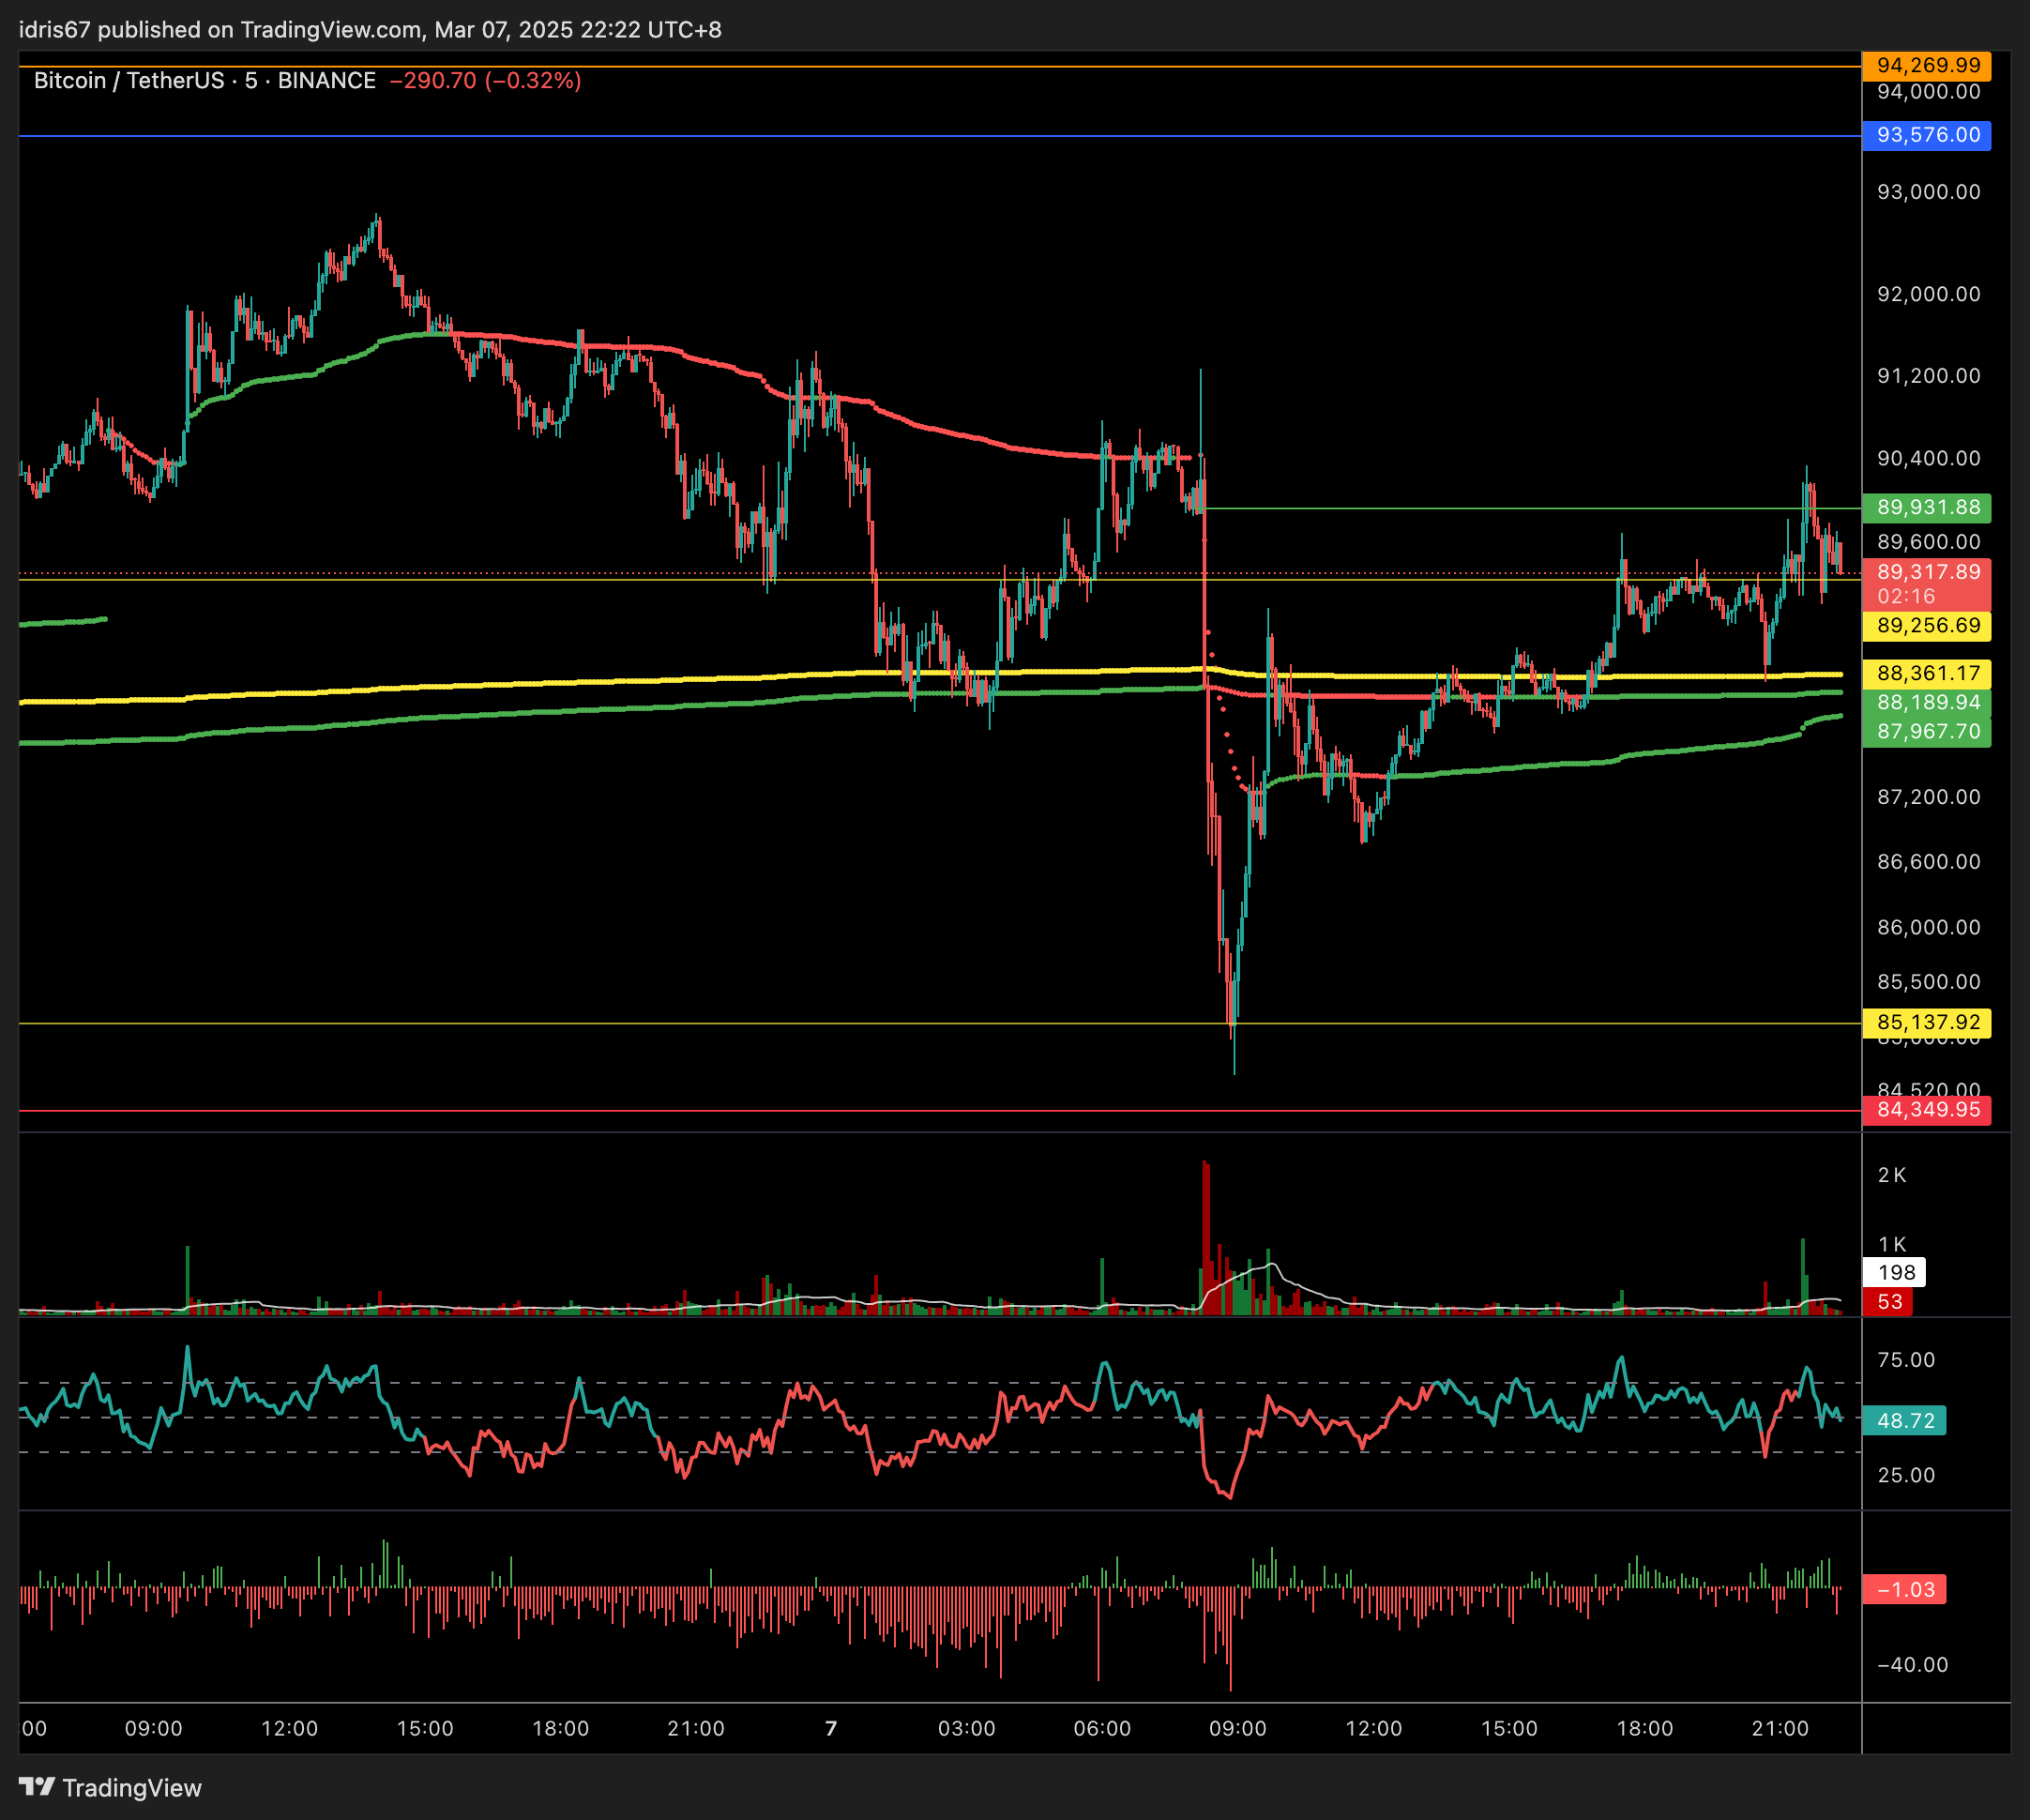Image resolution: width=2030 pixels, height=1820 pixels.
Task: Click the bold 7 date label on time axis
Action: click(x=831, y=1728)
